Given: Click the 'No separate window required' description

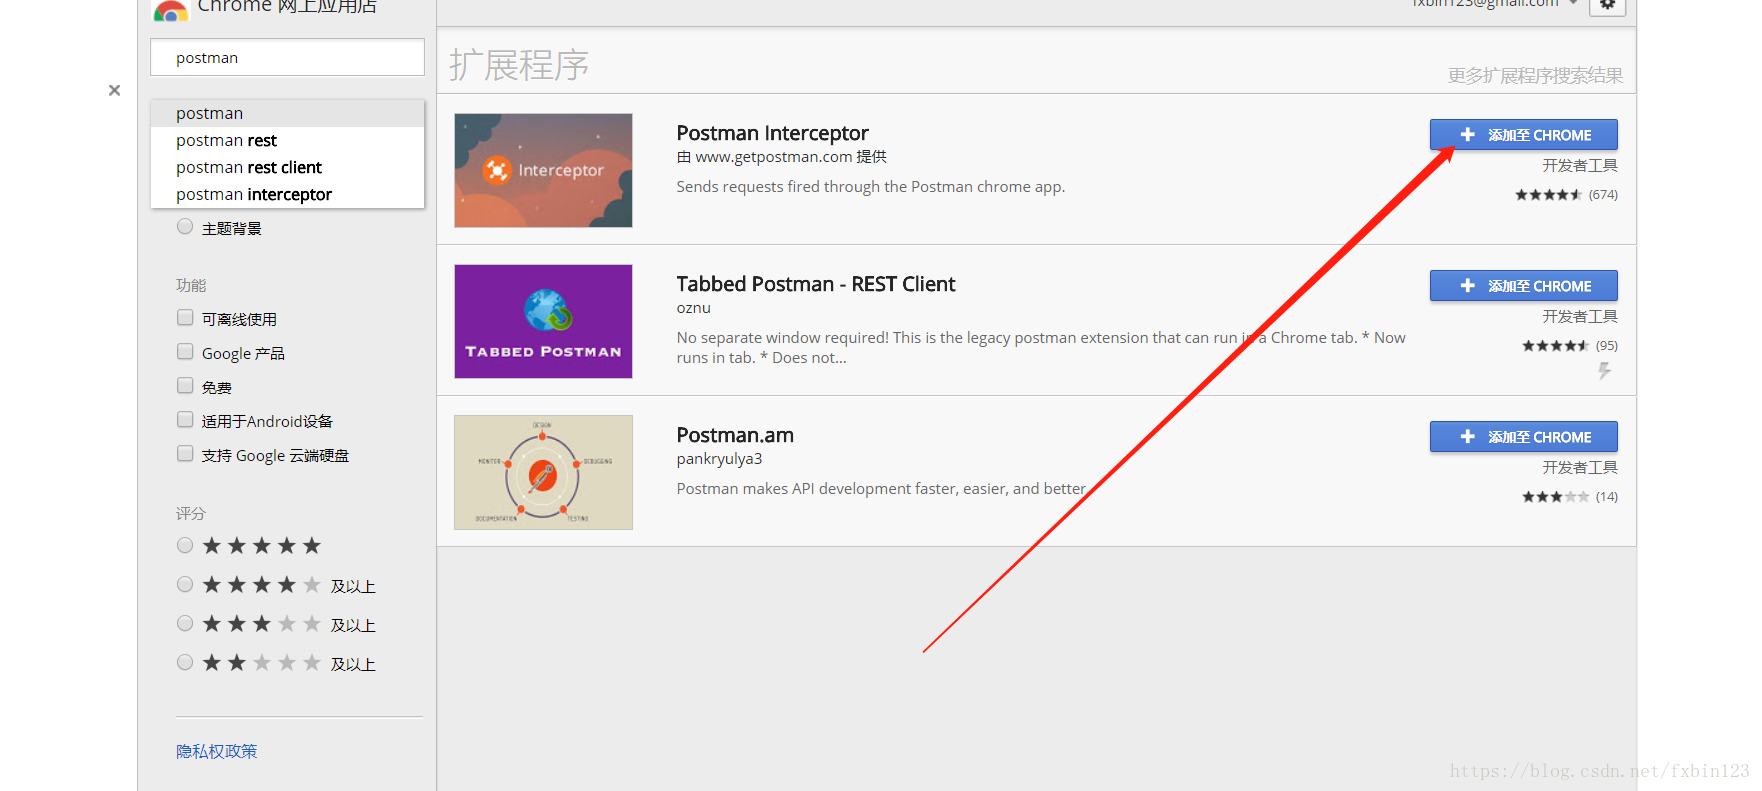Looking at the screenshot, I should pyautogui.click(x=1041, y=348).
